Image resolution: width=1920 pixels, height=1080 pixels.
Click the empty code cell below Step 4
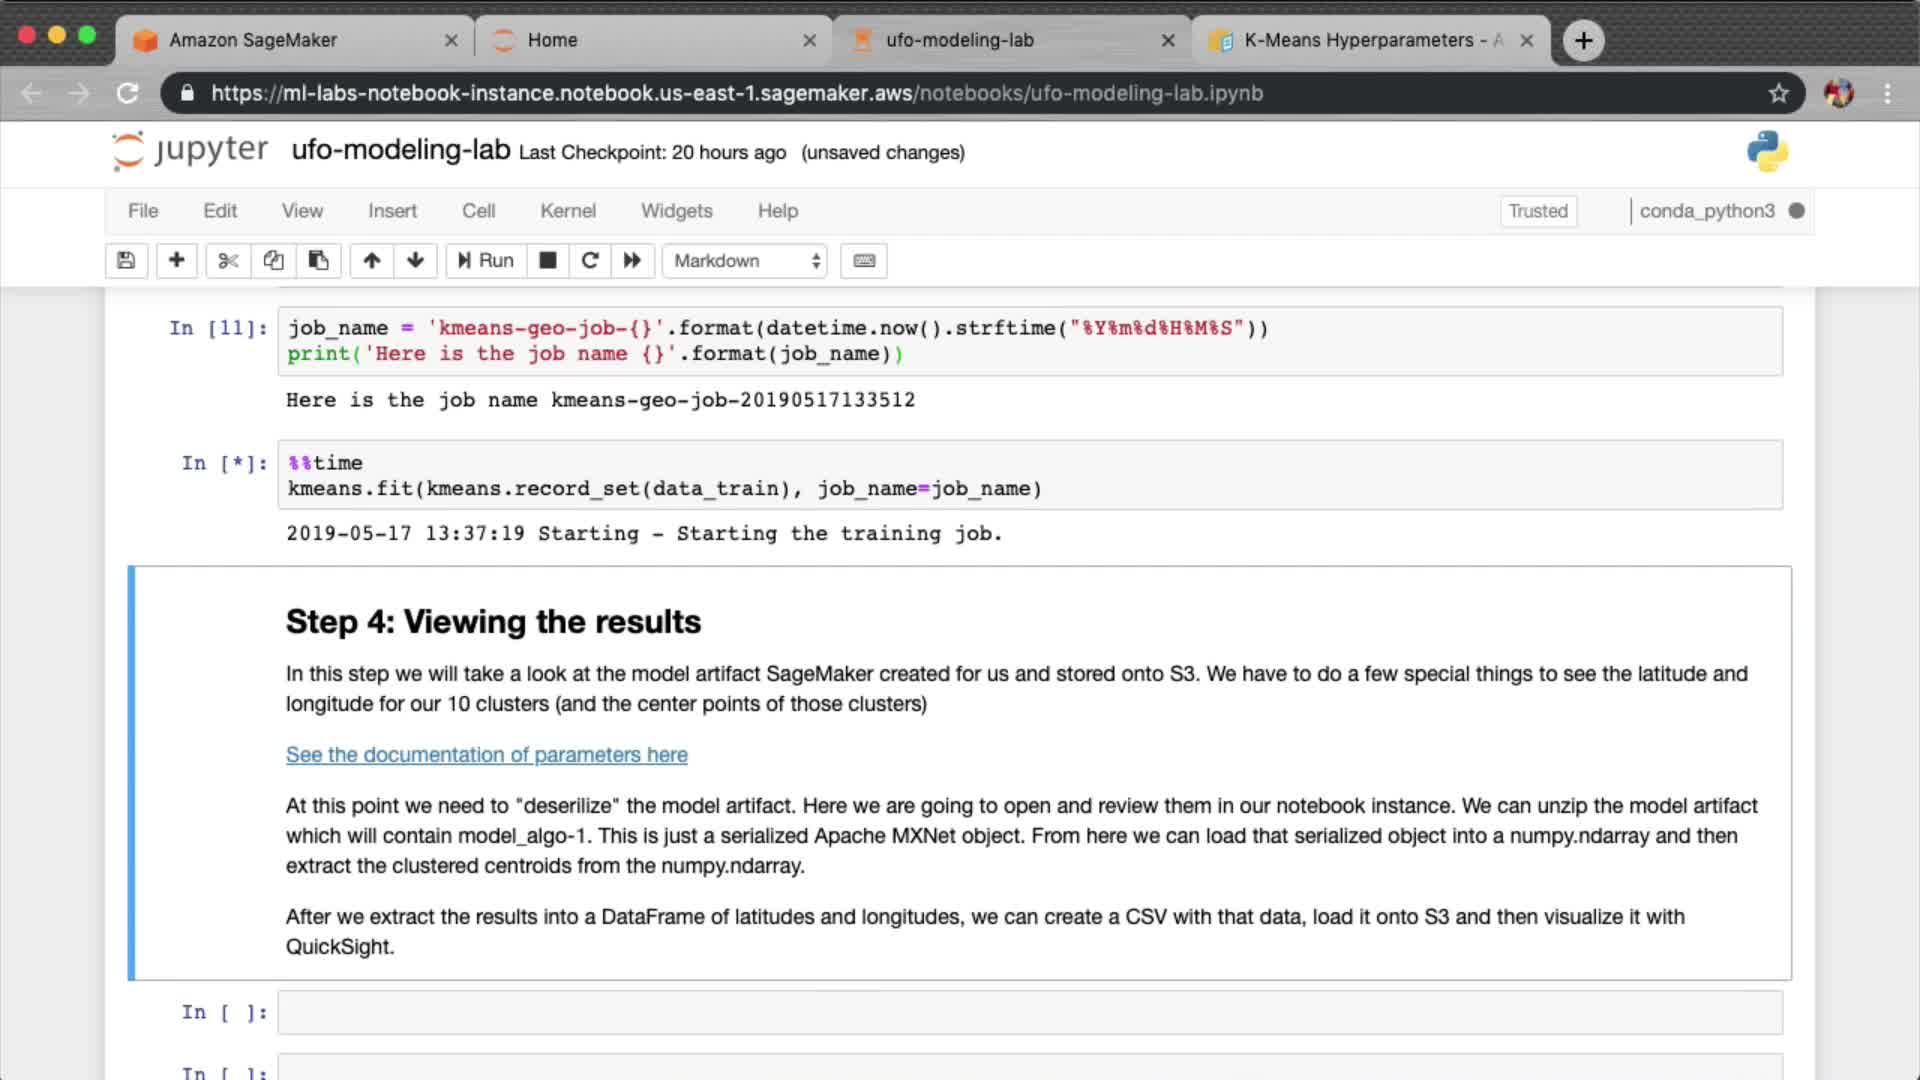pyautogui.click(x=1030, y=1013)
